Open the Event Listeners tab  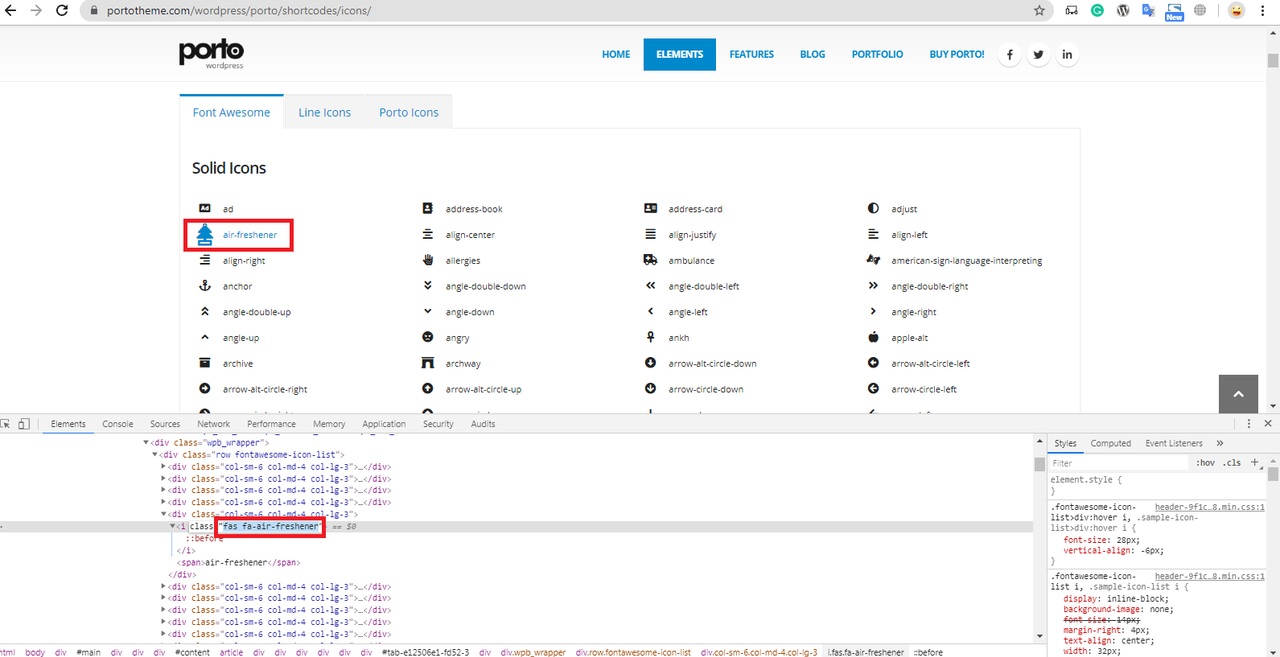click(1174, 443)
